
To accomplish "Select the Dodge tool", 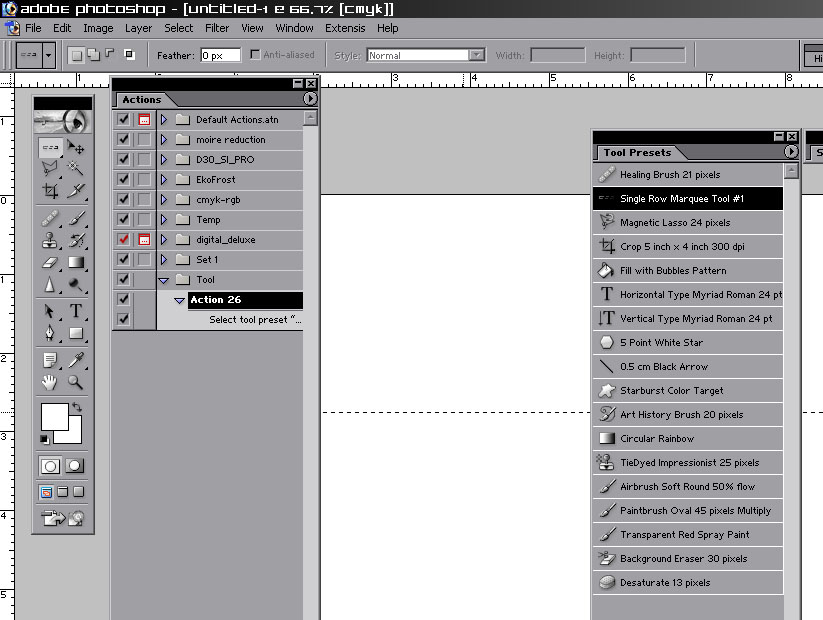I will coord(76,284).
